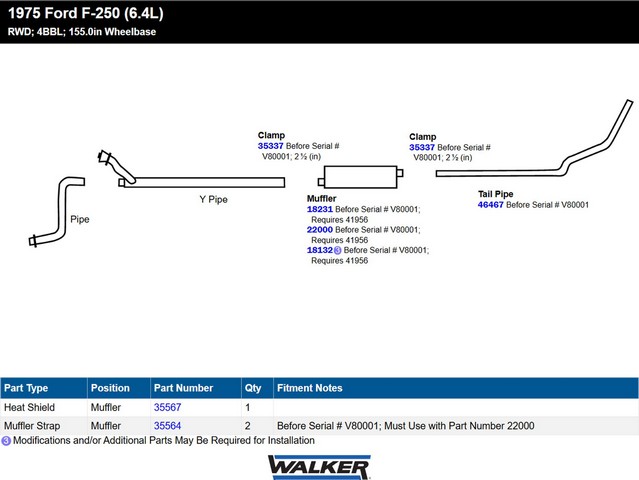This screenshot has height=480, width=639.
Task: Click the footnote 3 icon below the table
Action: (6, 440)
